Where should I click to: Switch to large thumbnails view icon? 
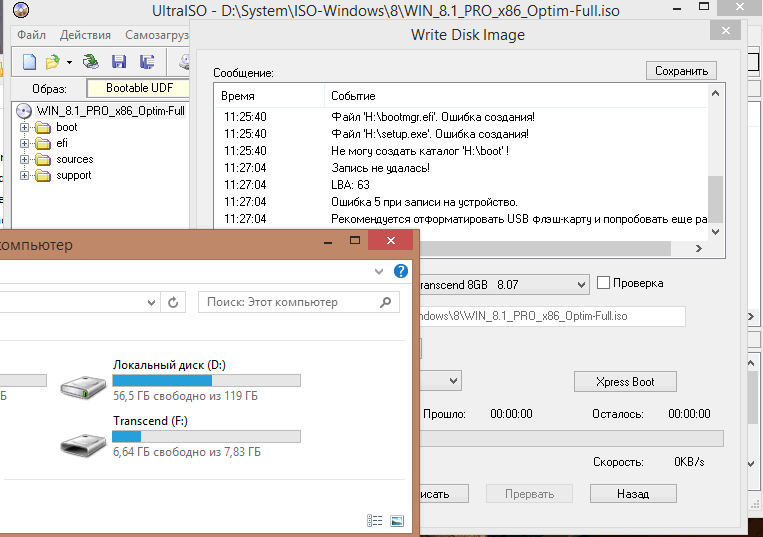397,521
